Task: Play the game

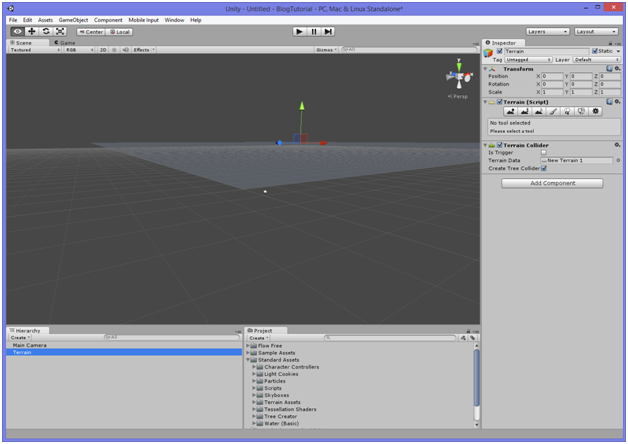Action: coord(300,32)
